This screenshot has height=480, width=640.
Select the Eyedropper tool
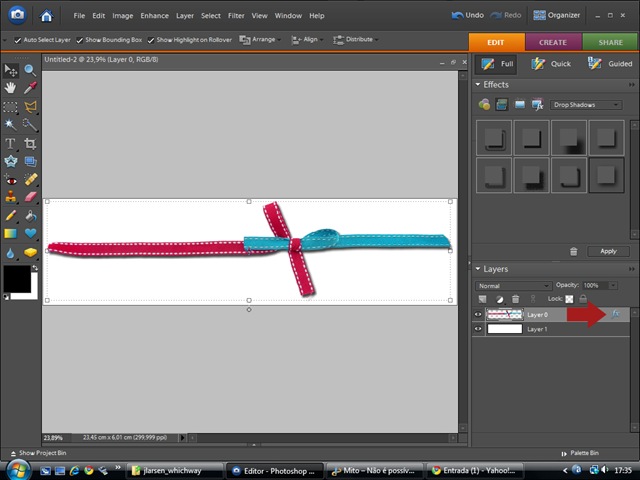click(x=30, y=88)
